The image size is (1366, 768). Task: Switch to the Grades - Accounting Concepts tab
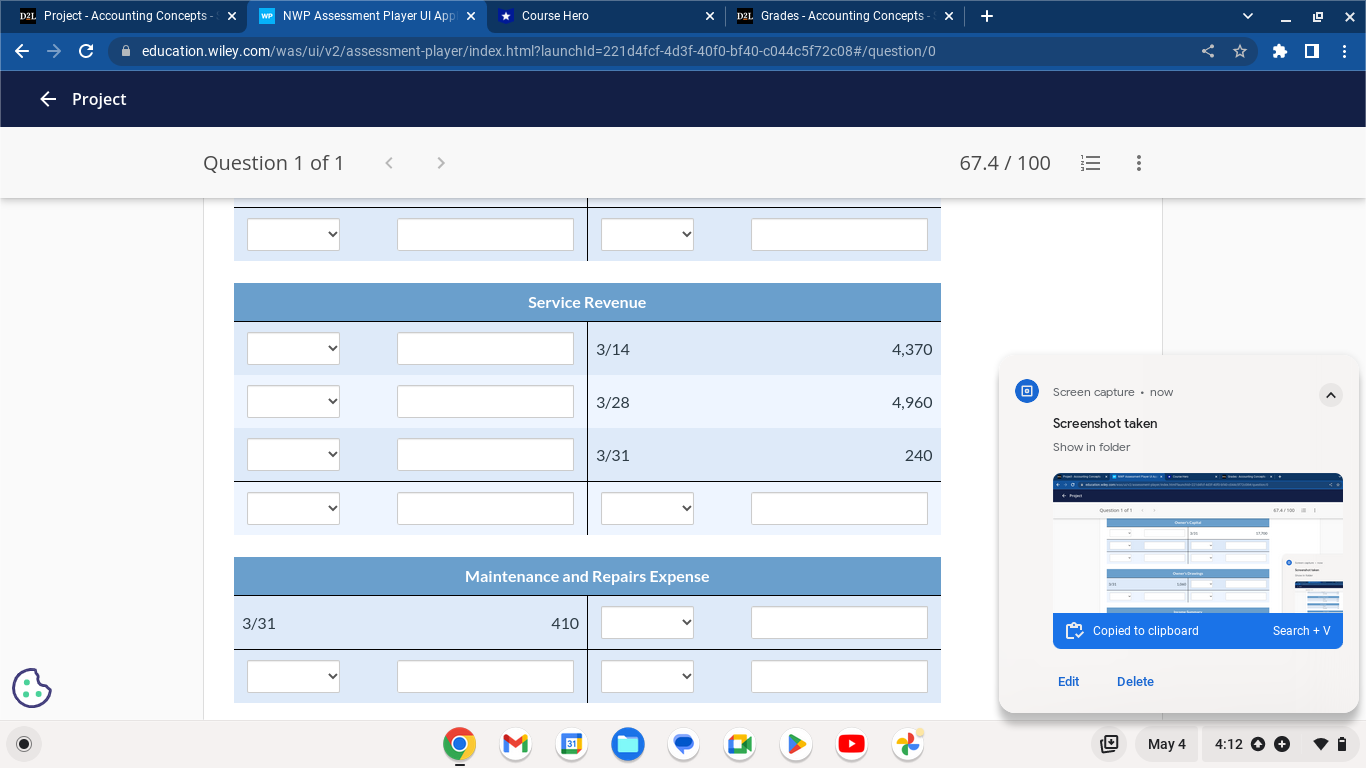pos(845,16)
